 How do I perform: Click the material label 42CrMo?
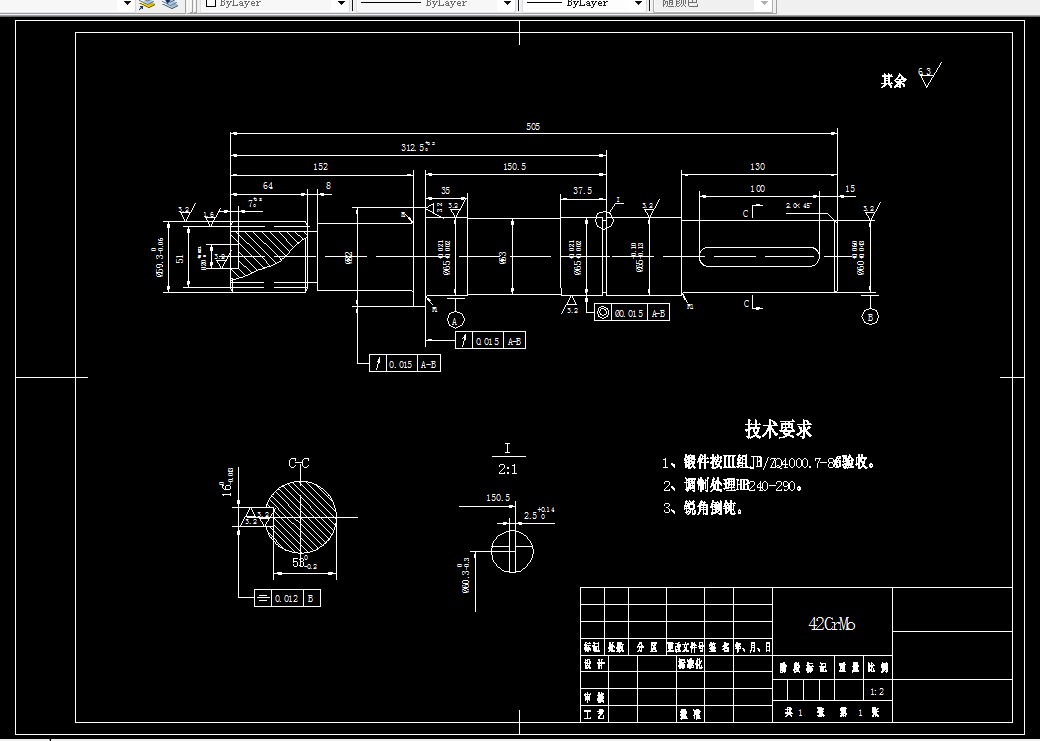832,624
